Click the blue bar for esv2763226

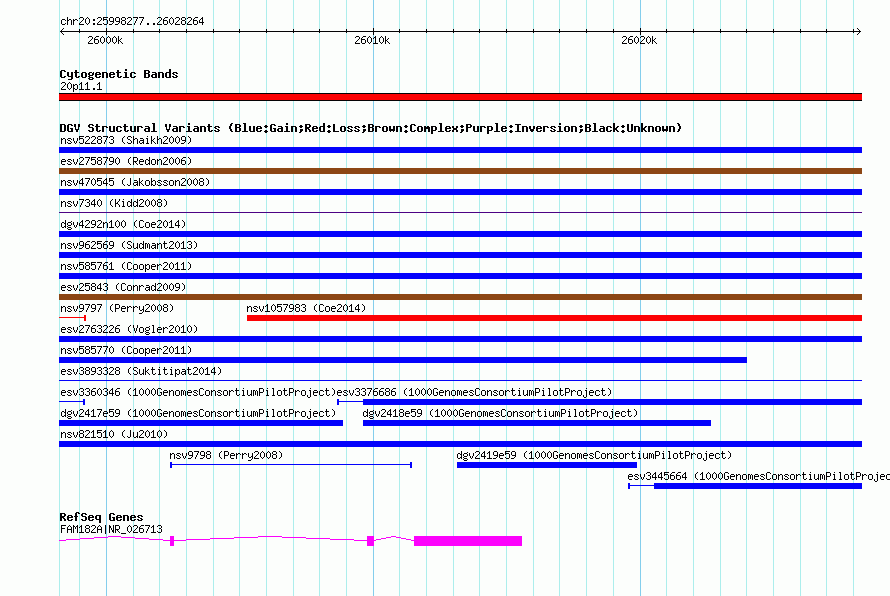pos(460,339)
